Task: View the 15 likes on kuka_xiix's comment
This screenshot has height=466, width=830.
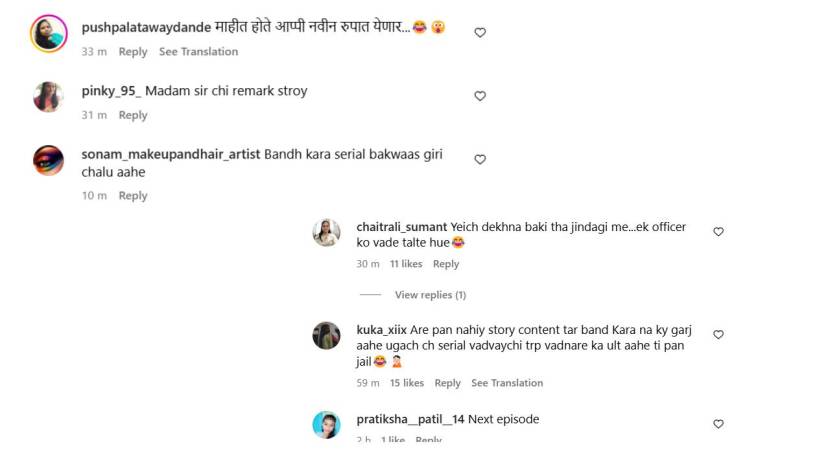Action: [x=407, y=383]
